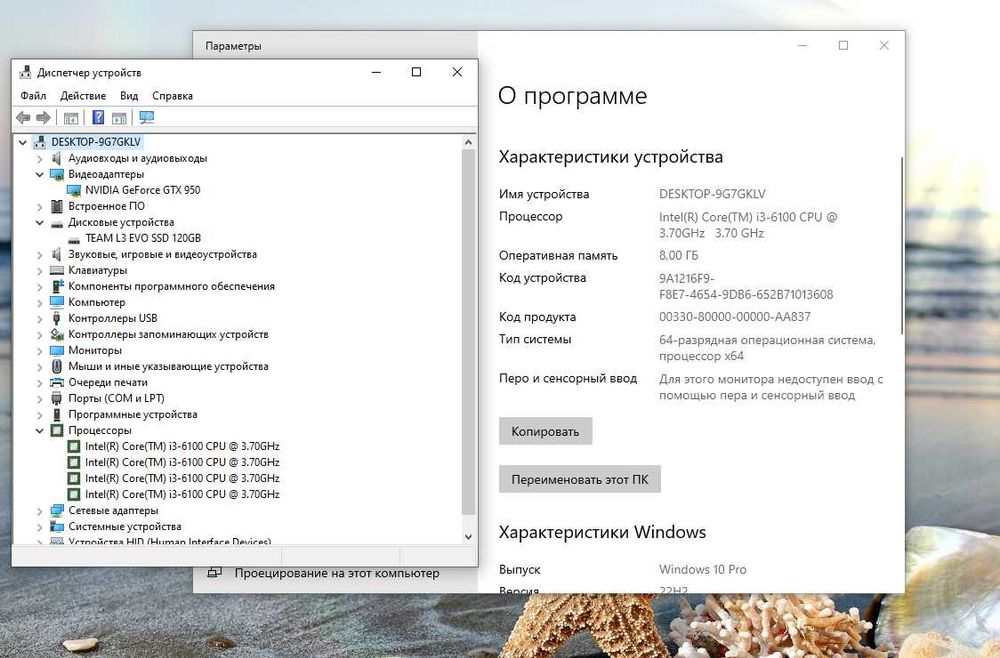The width and height of the screenshot is (1000, 658).
Task: Collapse the DESKTOP-9G7GKLV root node
Action: (x=23, y=142)
